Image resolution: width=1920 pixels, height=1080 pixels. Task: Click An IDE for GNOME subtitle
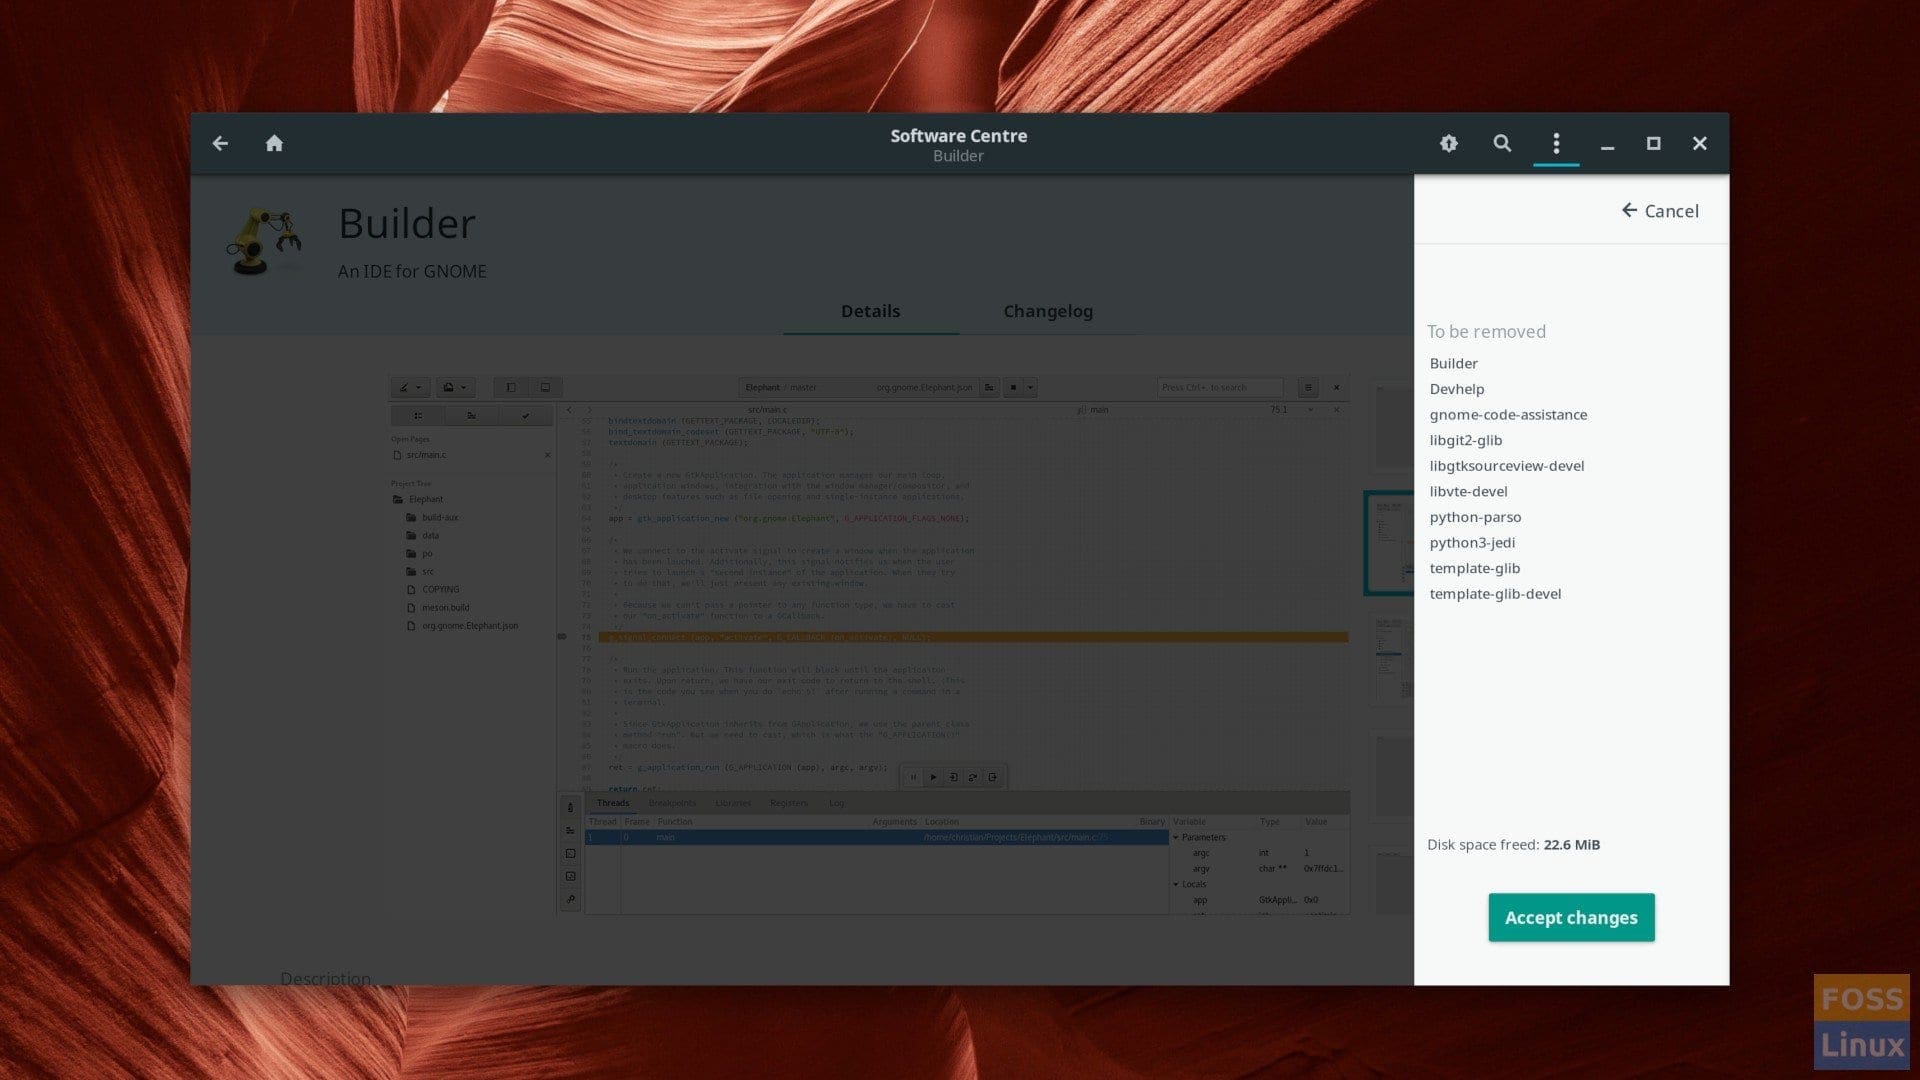tap(412, 271)
